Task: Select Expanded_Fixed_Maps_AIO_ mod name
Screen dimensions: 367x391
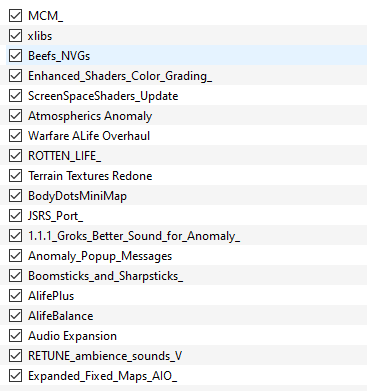Action: 103,376
